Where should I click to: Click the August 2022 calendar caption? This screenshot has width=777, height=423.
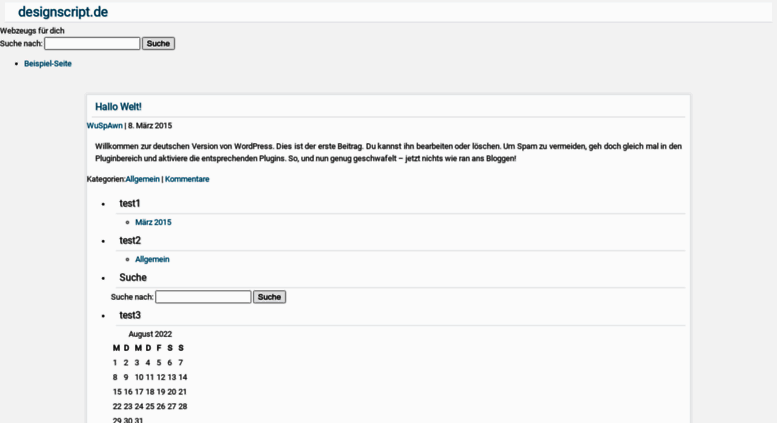point(150,334)
